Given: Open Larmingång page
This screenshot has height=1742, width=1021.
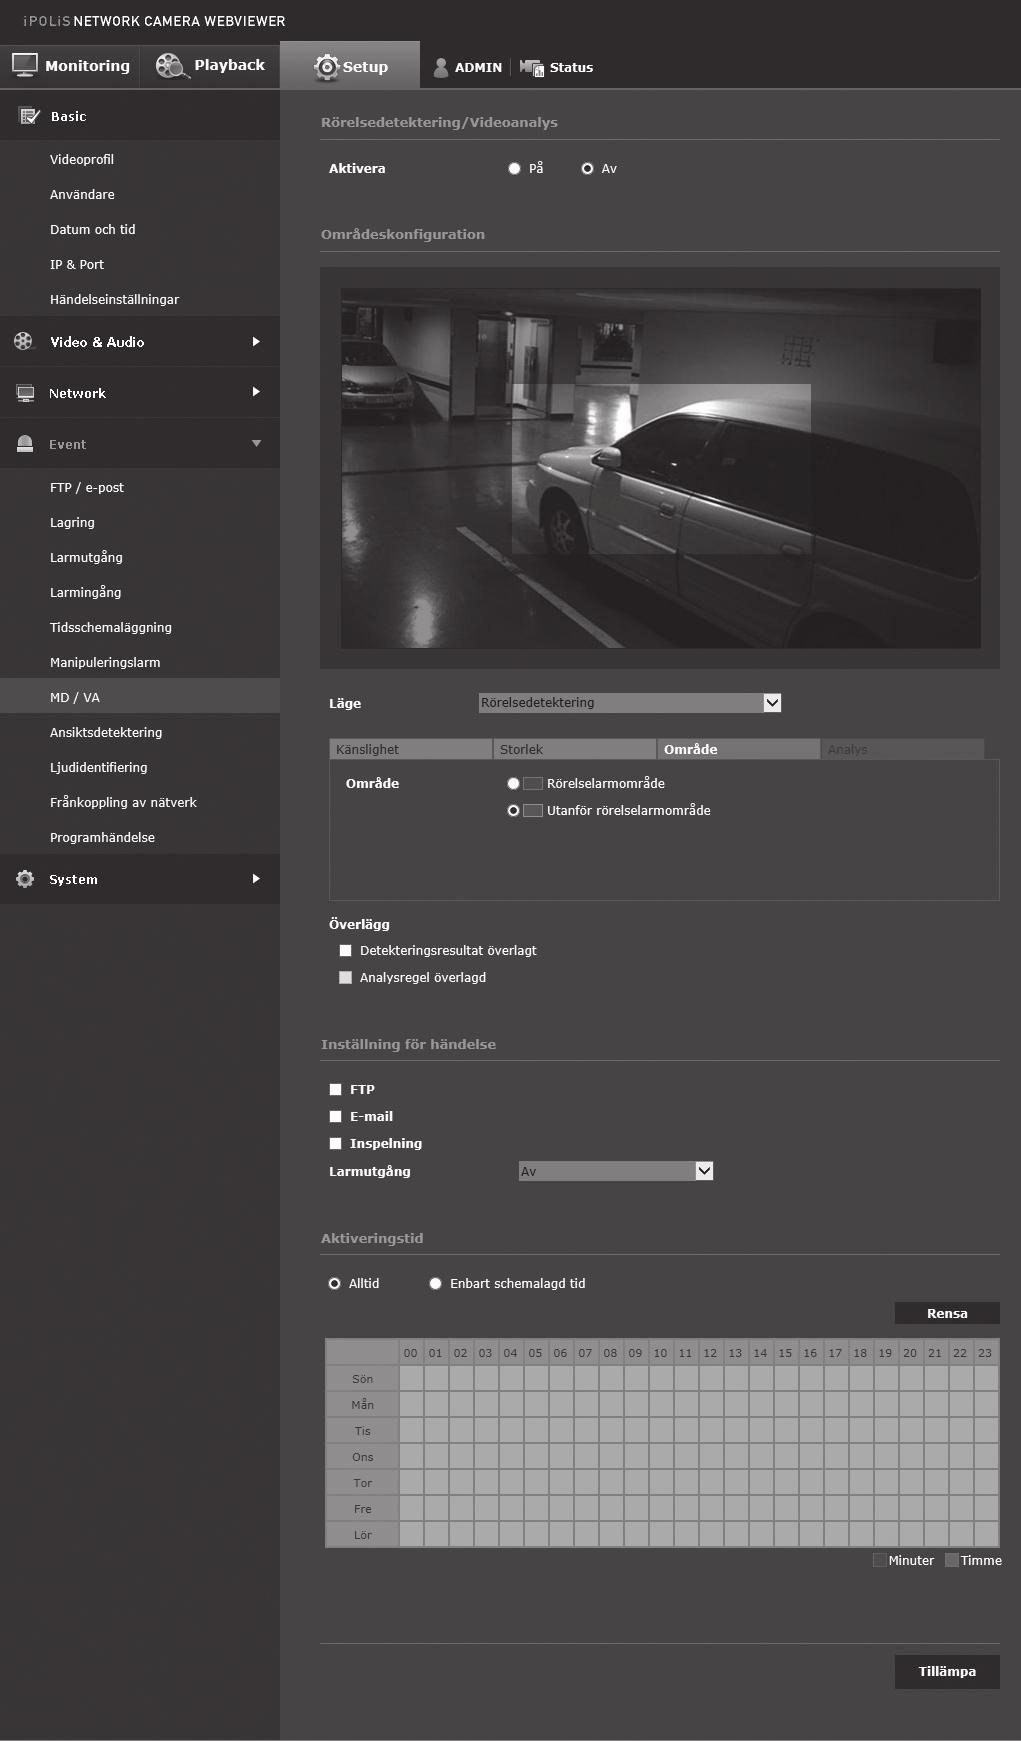Looking at the screenshot, I should pyautogui.click(x=86, y=593).
